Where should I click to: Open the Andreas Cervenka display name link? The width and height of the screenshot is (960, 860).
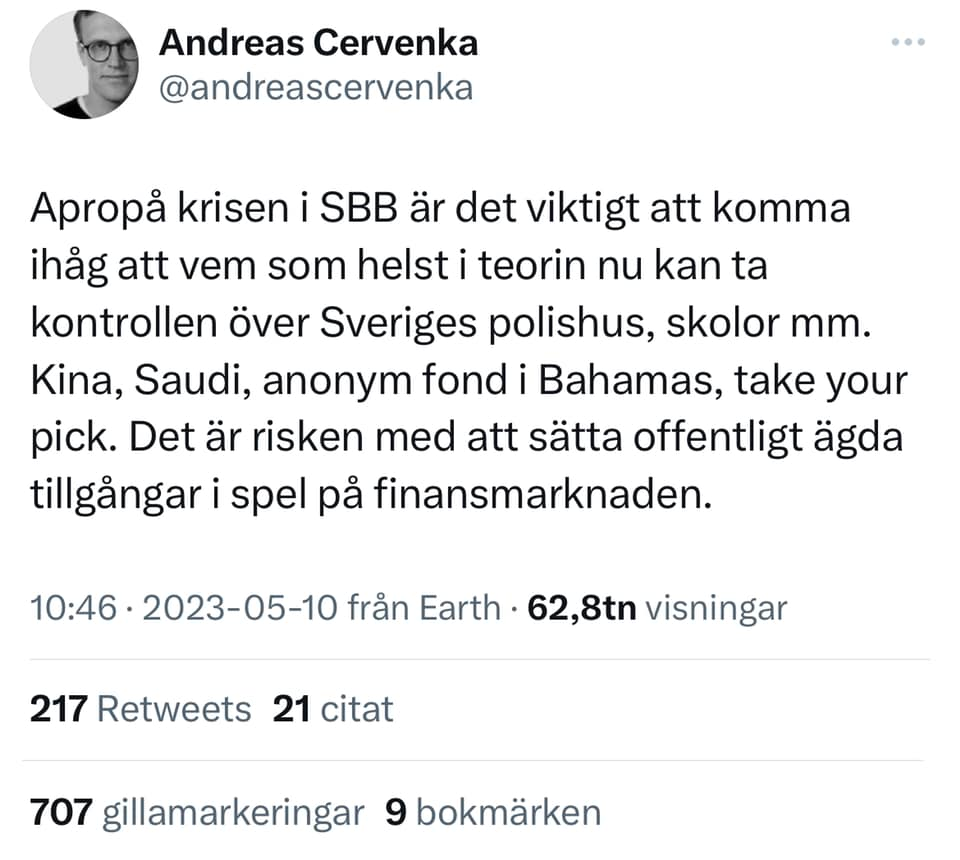coord(318,42)
